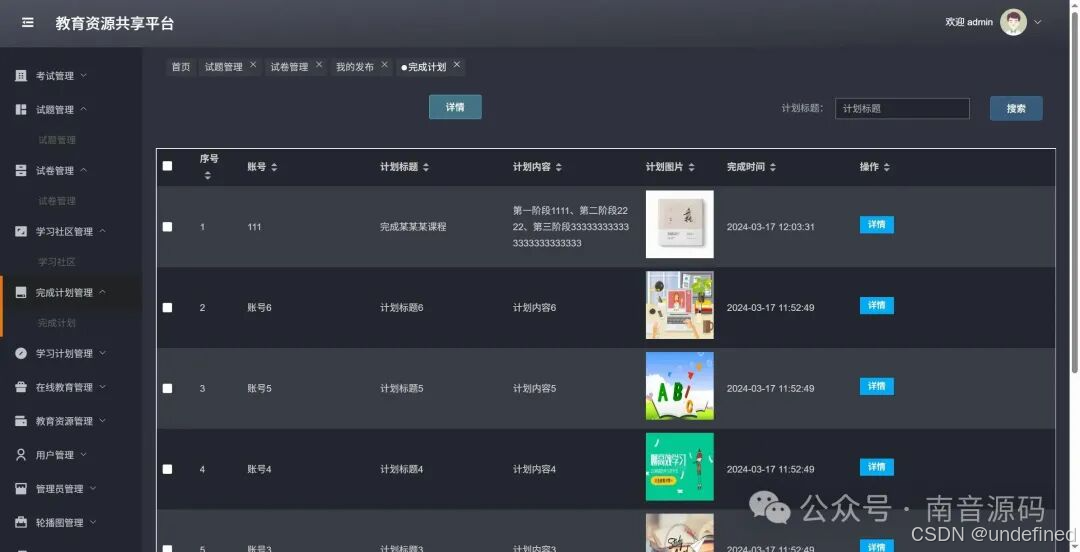The height and width of the screenshot is (552, 1080).
Task: Click the 完成计划管理 sidebar icon
Action: point(21,292)
